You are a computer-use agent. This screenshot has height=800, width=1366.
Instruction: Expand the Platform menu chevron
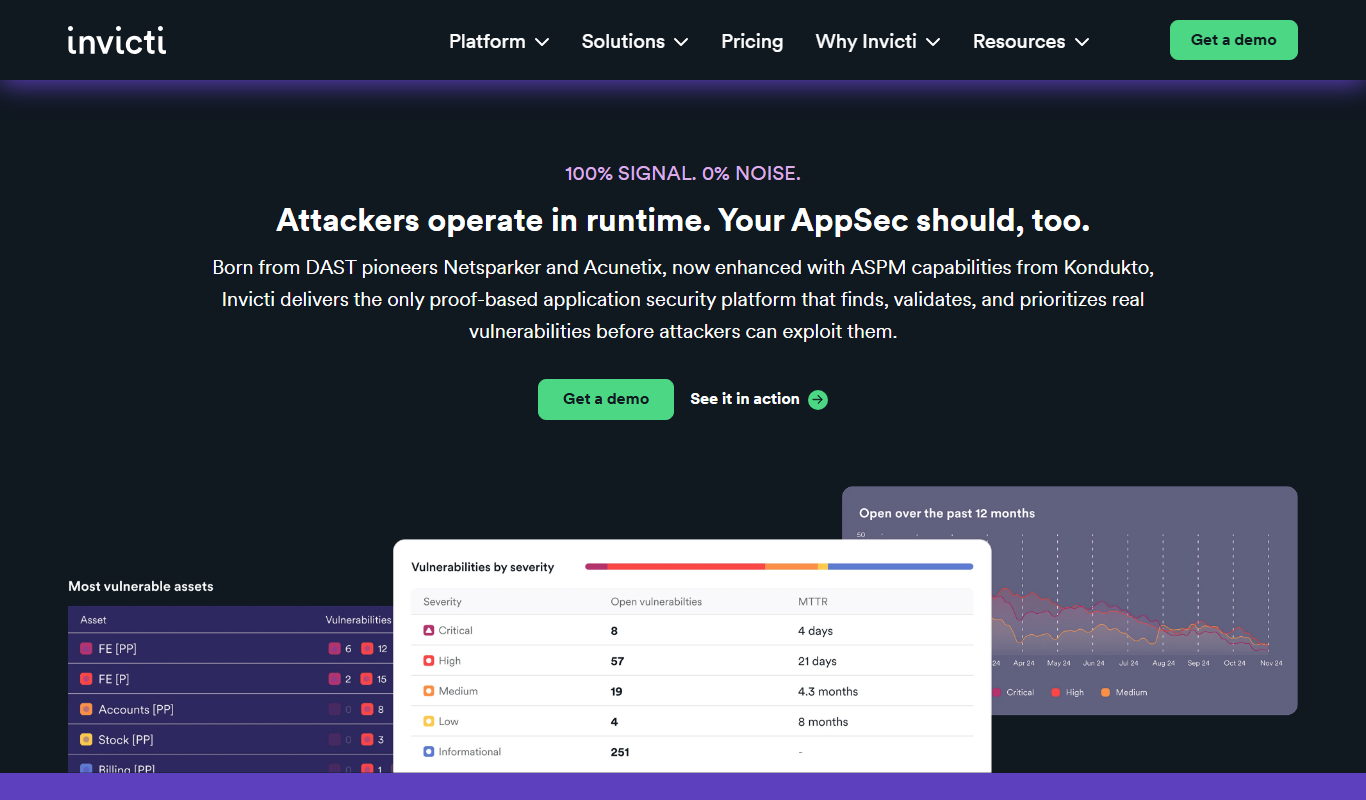pyautogui.click(x=542, y=42)
